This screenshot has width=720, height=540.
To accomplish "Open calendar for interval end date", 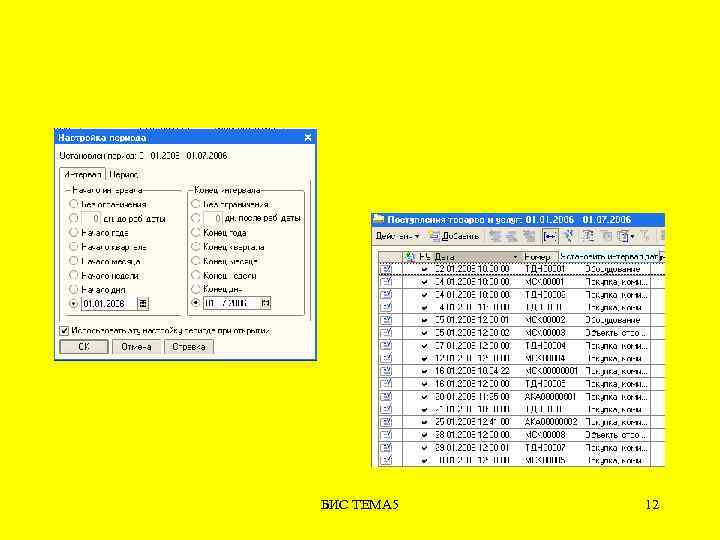I will pyautogui.click(x=265, y=303).
